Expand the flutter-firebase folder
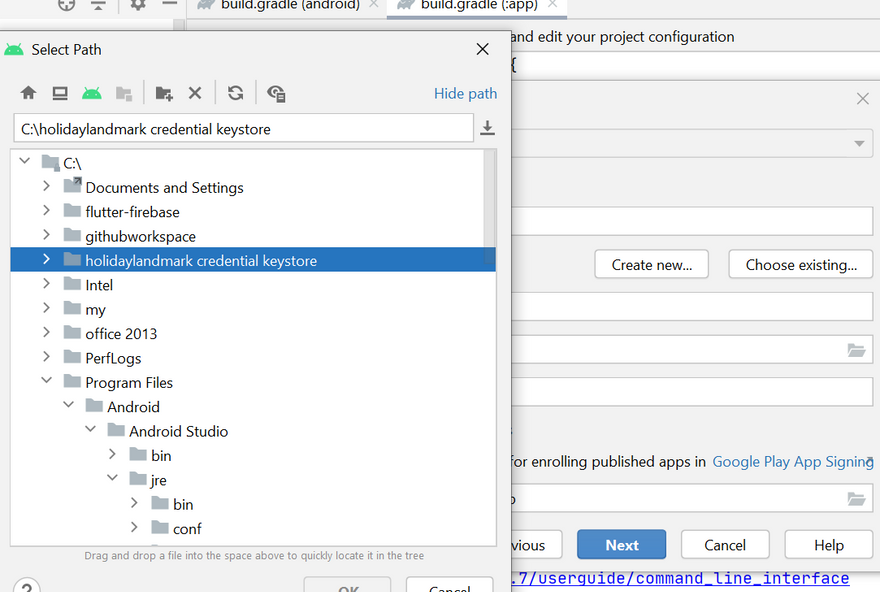Screen dimensions: 880x592 coord(47,211)
